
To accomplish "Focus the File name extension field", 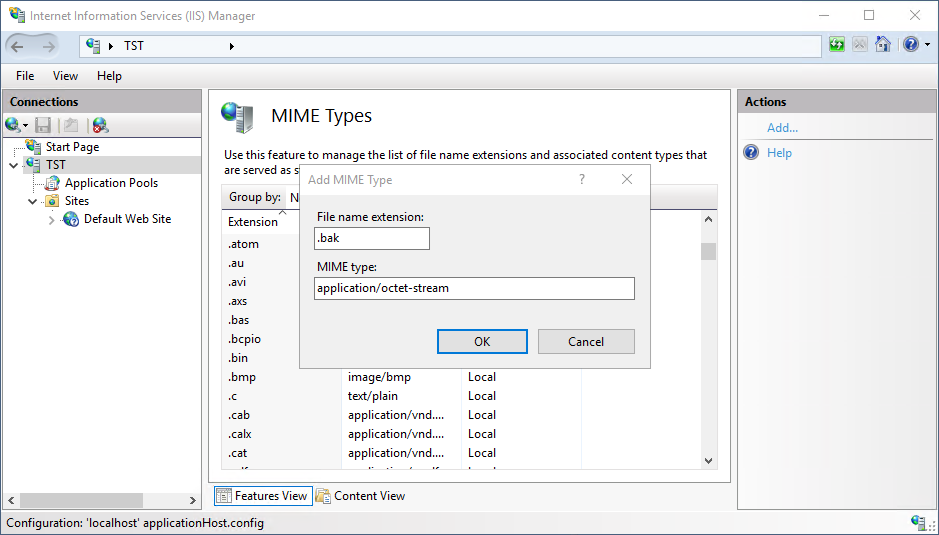I will [372, 238].
